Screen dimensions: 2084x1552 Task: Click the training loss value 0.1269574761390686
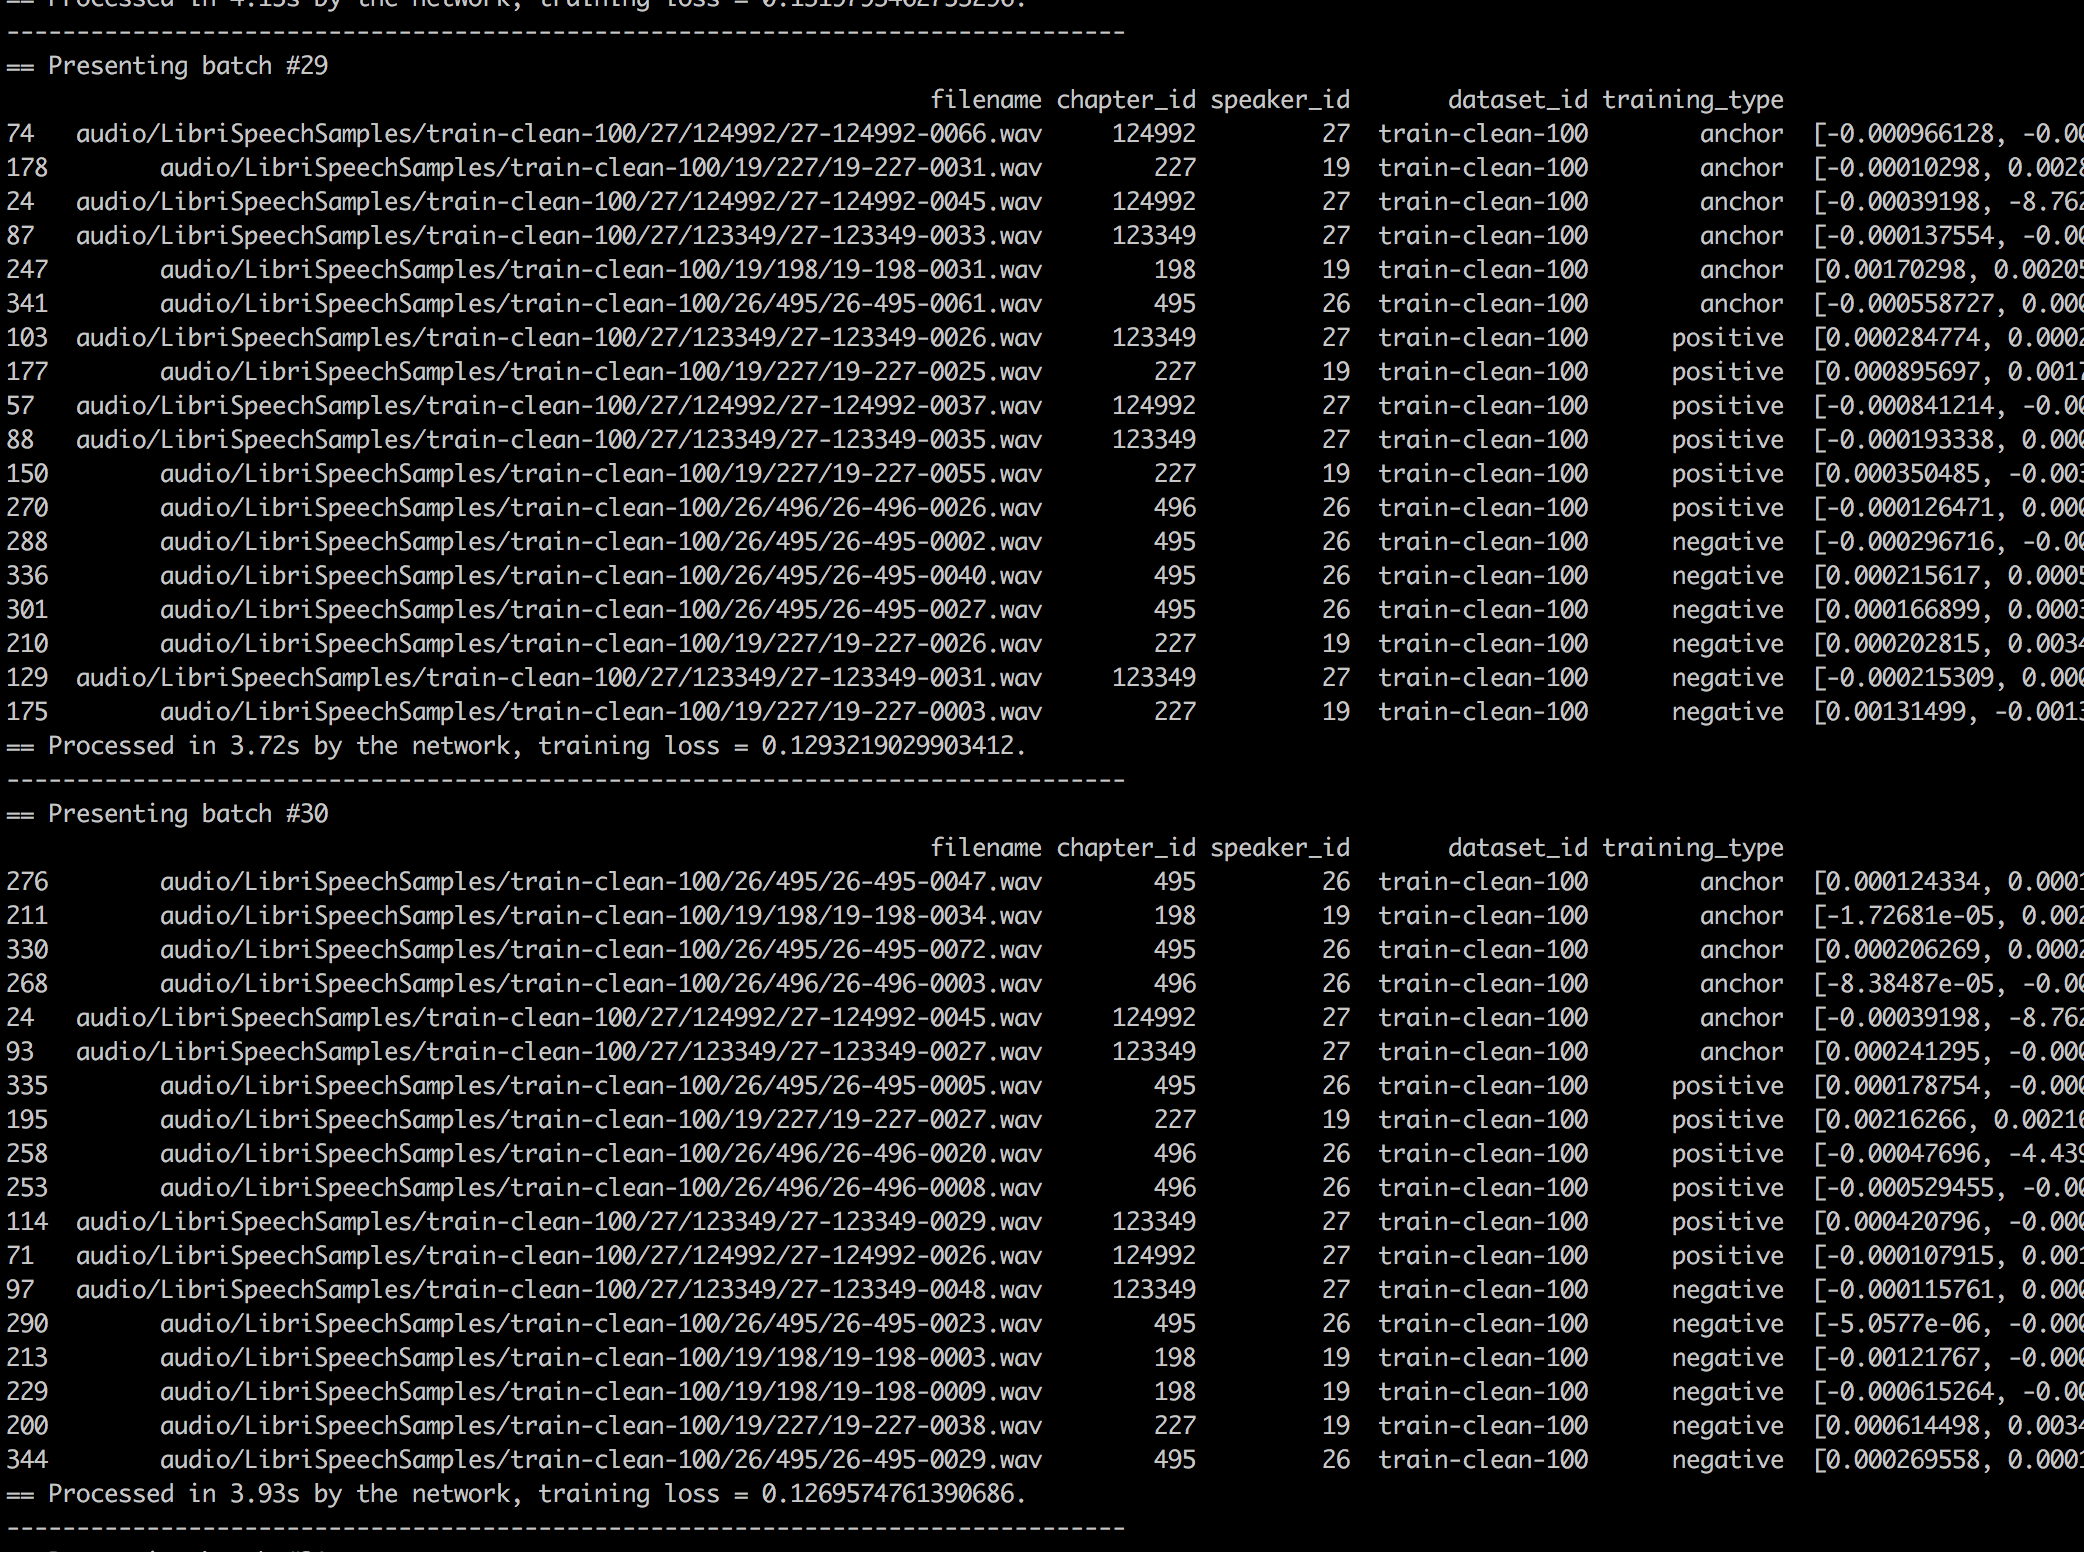pyautogui.click(x=887, y=1494)
